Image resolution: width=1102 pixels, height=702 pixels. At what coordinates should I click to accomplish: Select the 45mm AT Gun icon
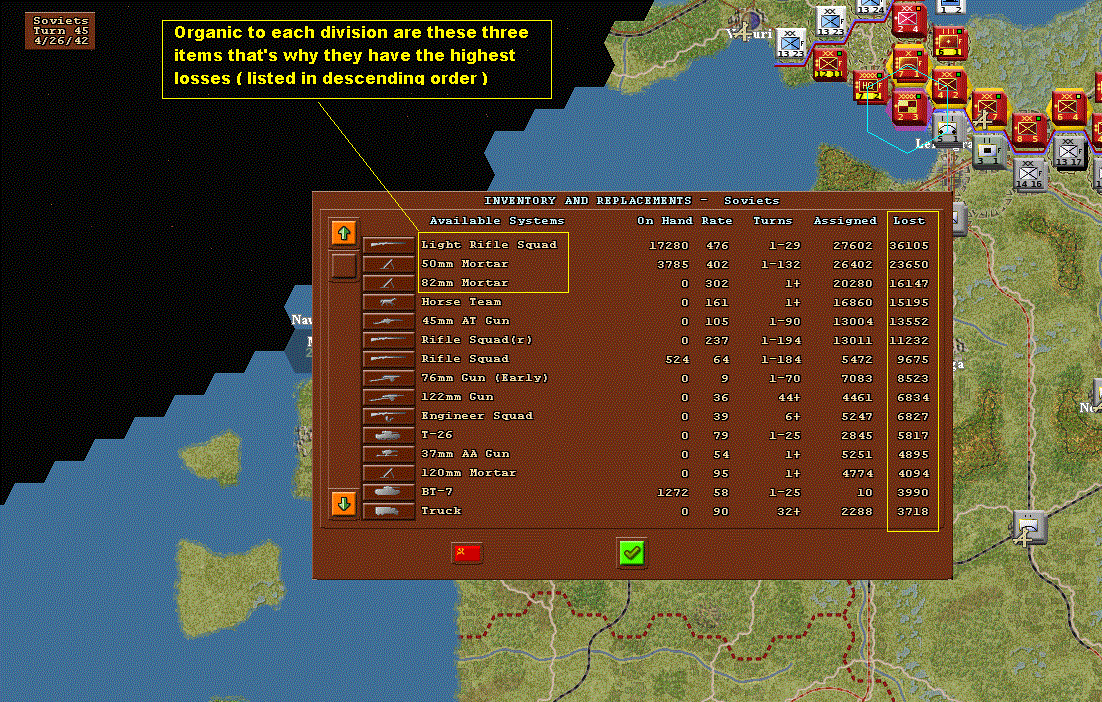[x=388, y=321]
